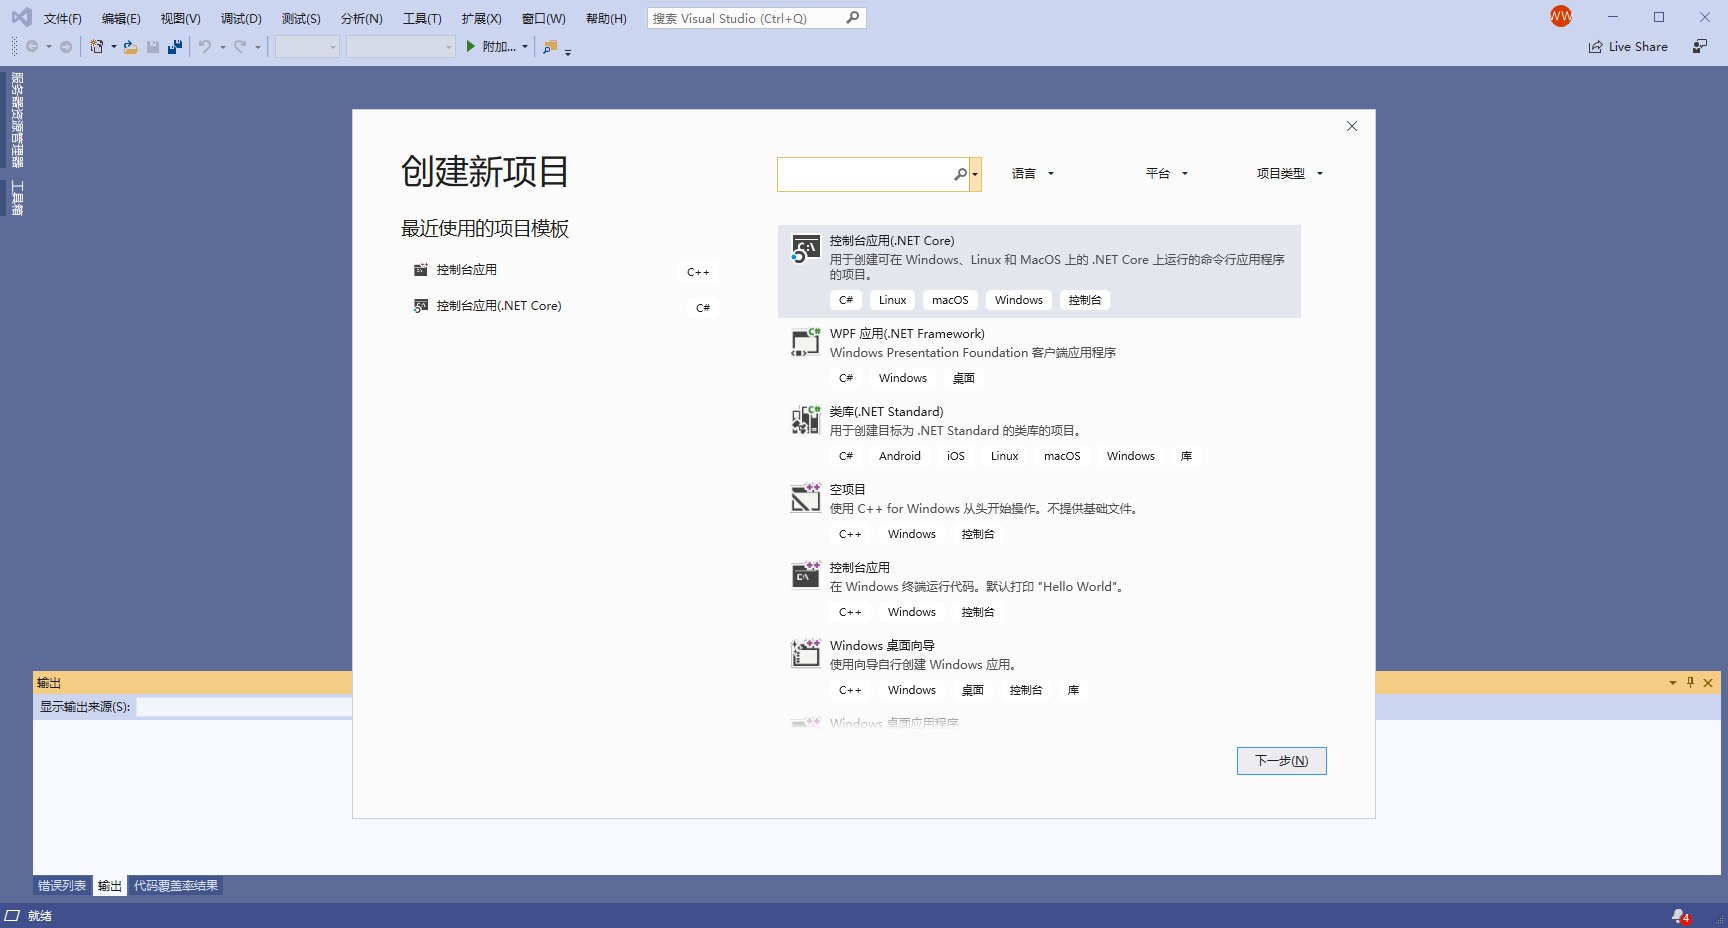Viewport: 1728px width, 928px height.
Task: Open the toolbar overflow options arrow
Action: 568,51
